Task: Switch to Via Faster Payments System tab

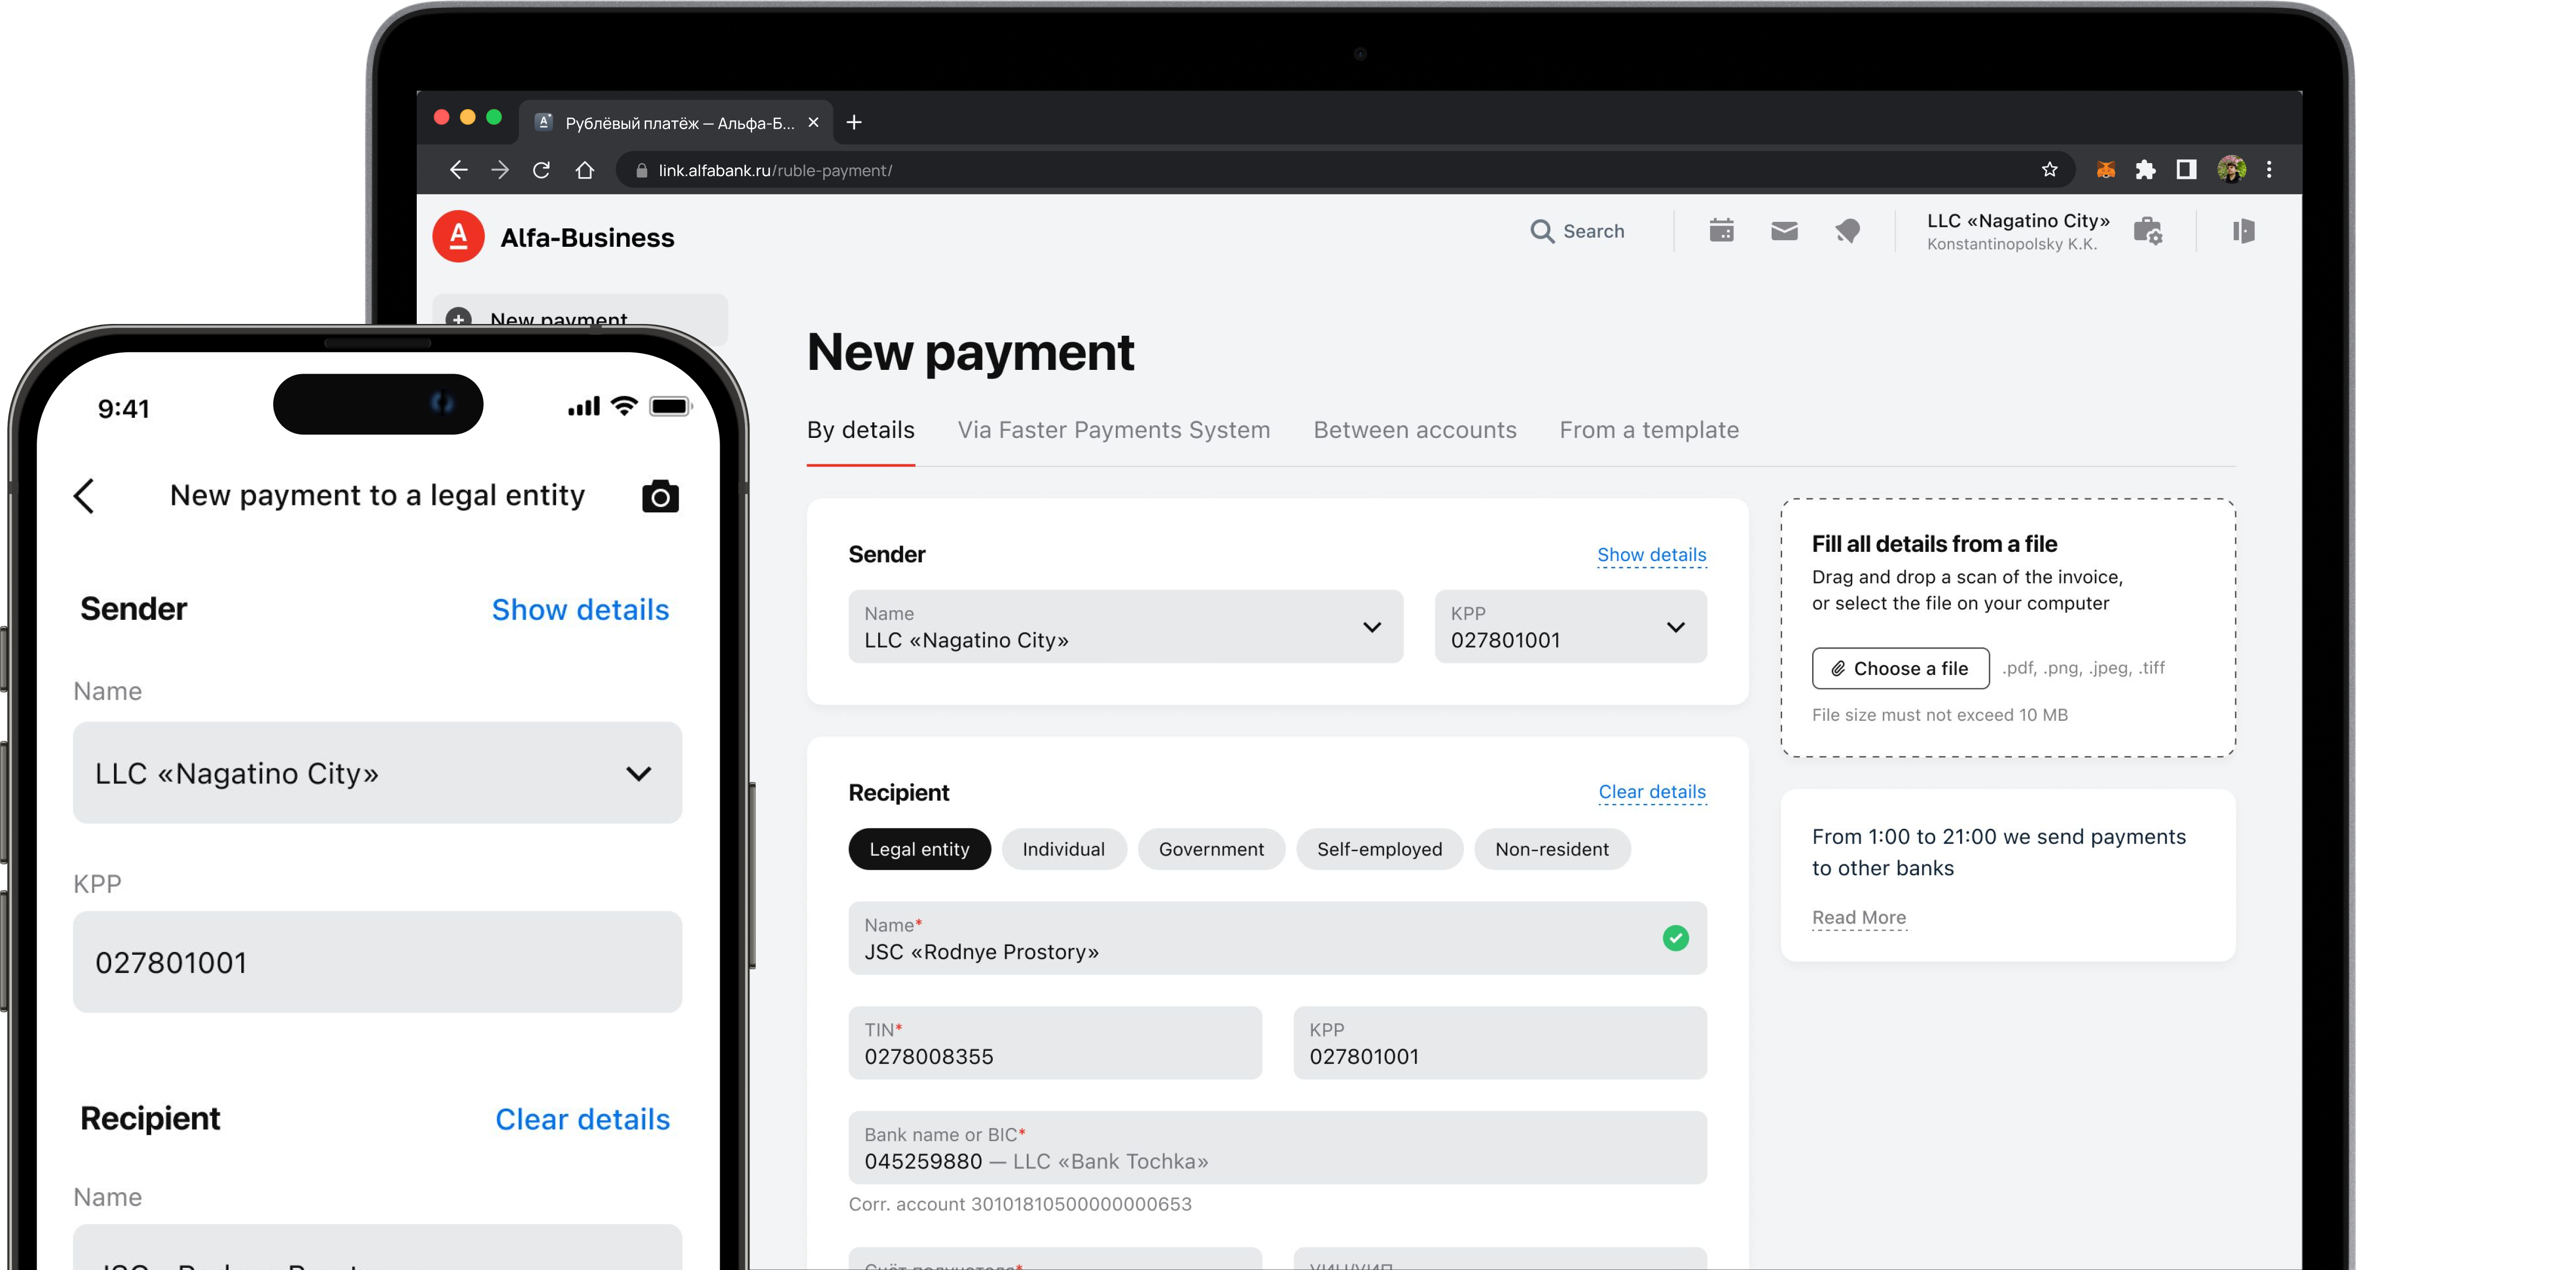Action: tap(1113, 430)
